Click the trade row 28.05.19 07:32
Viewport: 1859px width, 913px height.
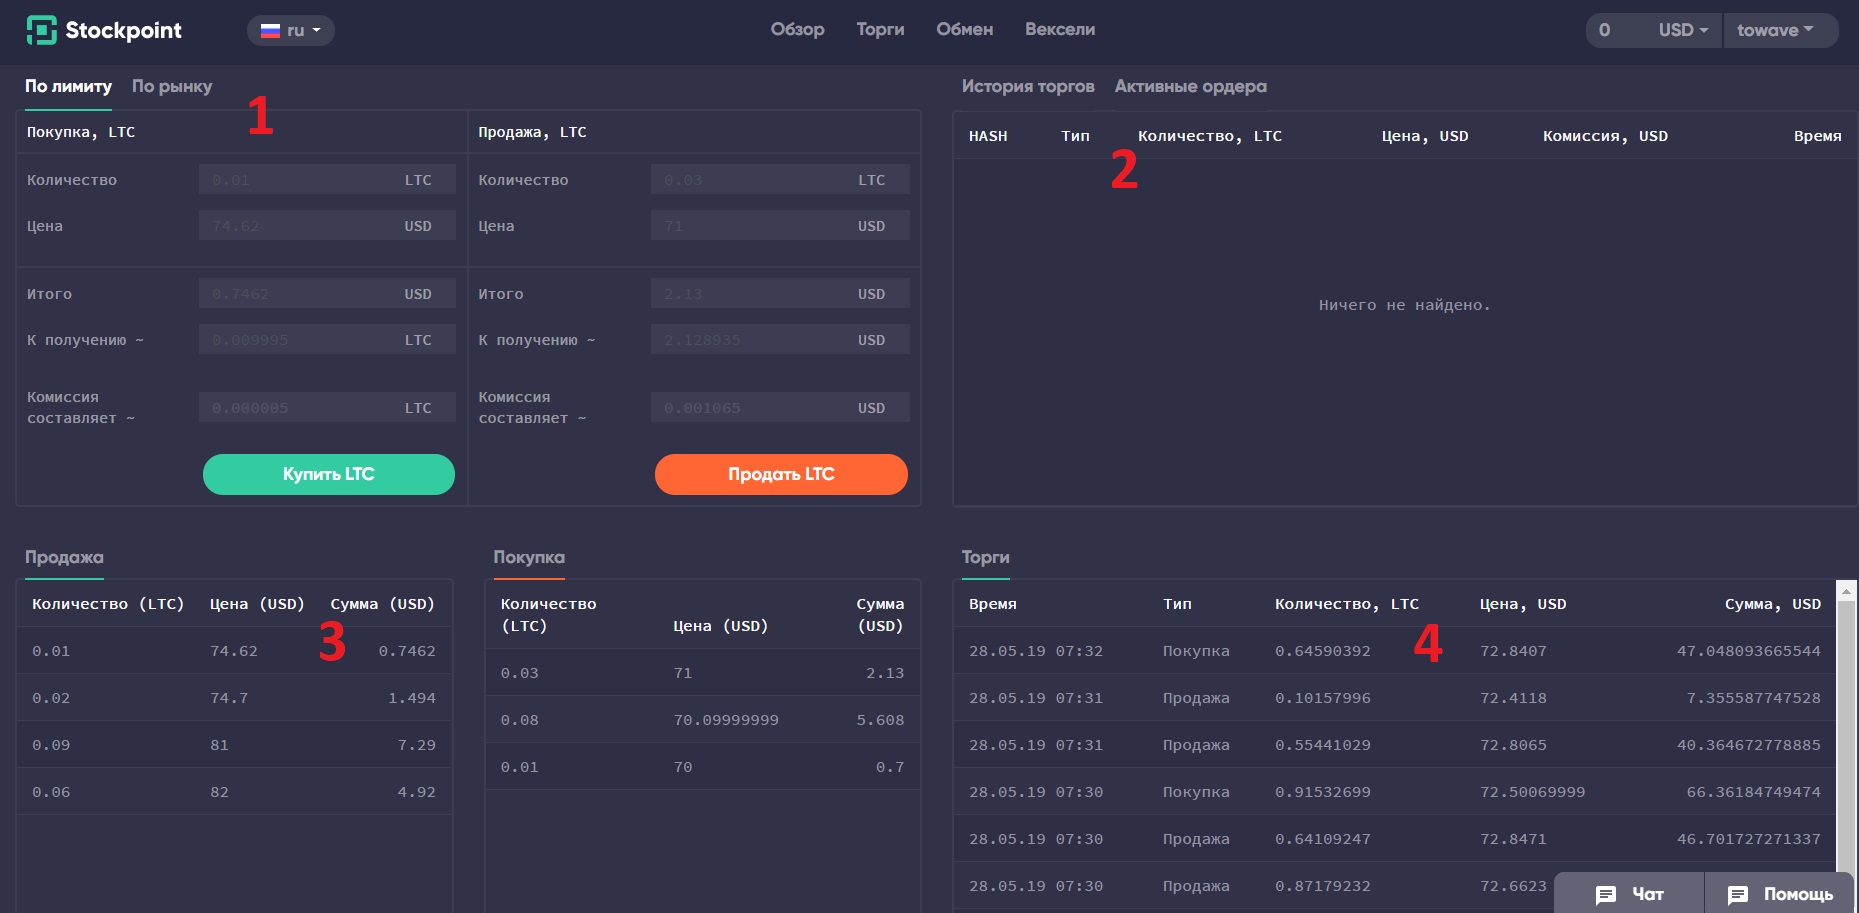coord(1395,651)
